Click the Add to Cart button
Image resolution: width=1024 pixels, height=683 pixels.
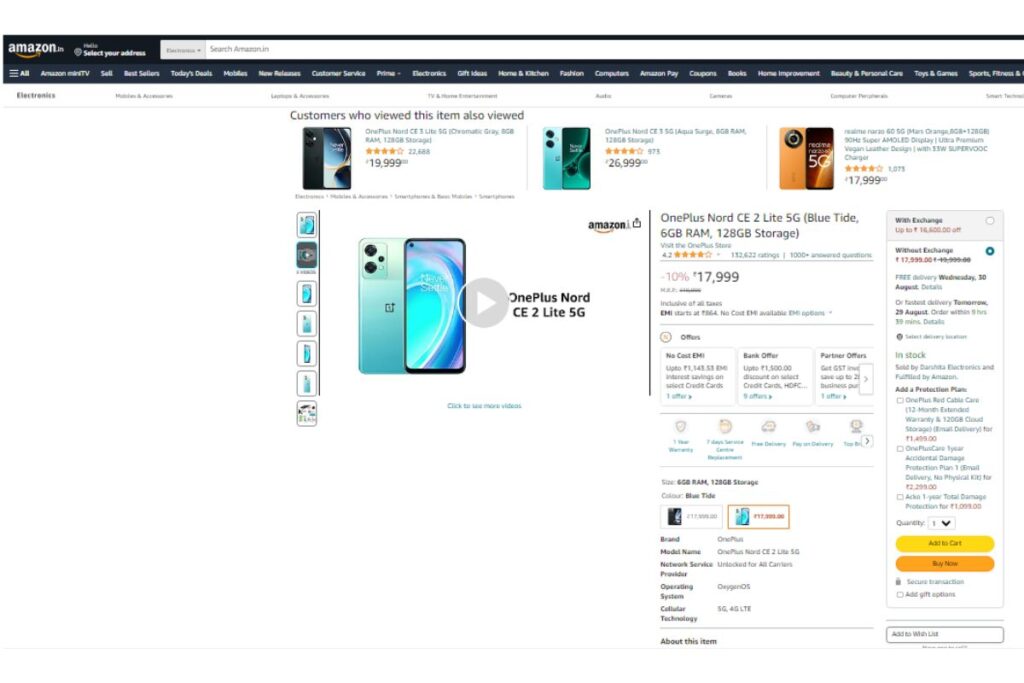tap(944, 543)
